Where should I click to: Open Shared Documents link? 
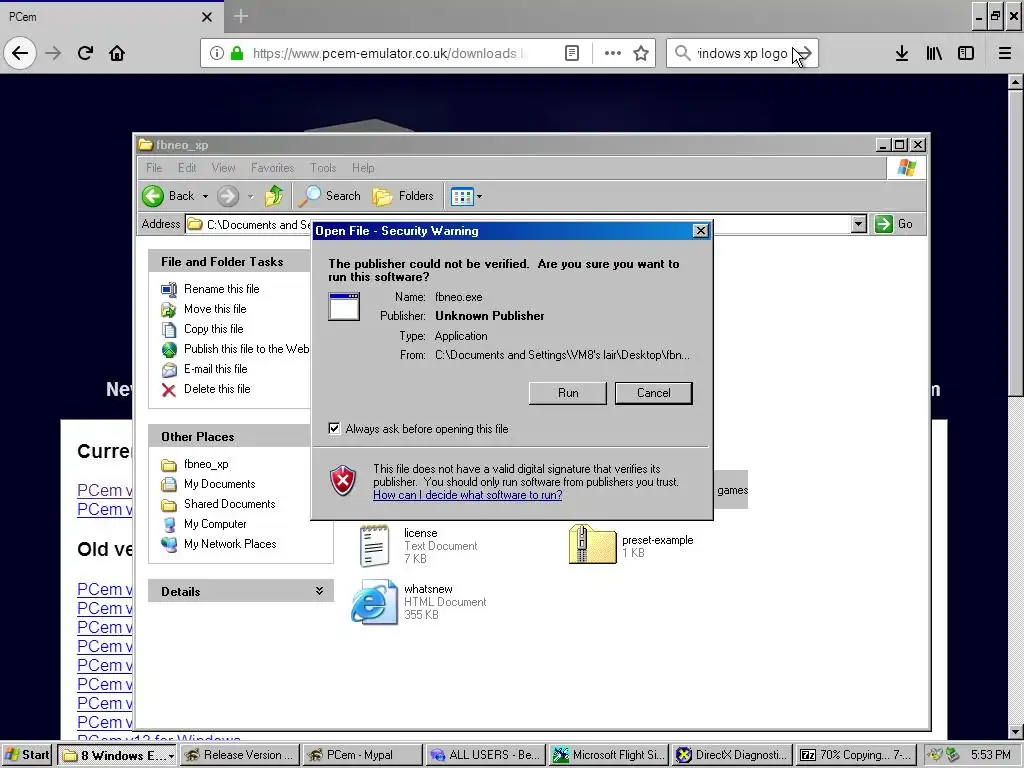229,504
